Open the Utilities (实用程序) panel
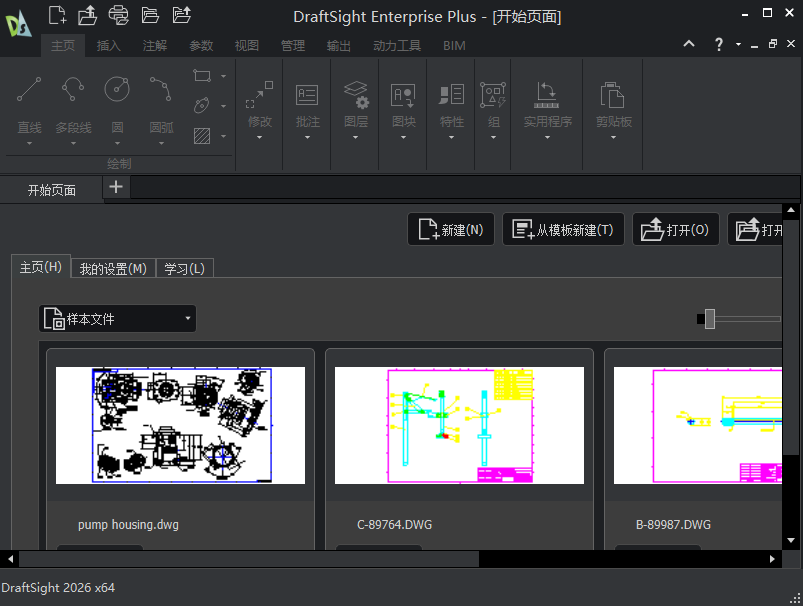The width and height of the screenshot is (803, 606). click(x=547, y=110)
